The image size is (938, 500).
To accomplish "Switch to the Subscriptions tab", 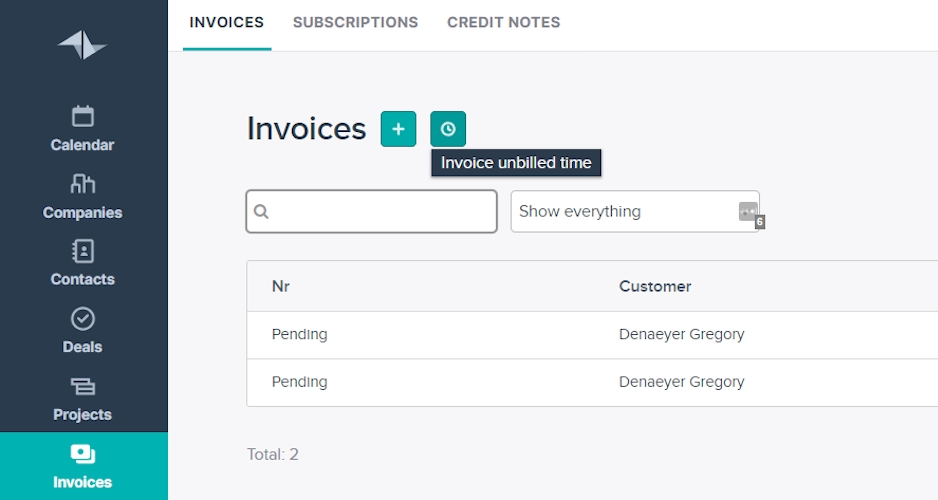I will tap(355, 22).
